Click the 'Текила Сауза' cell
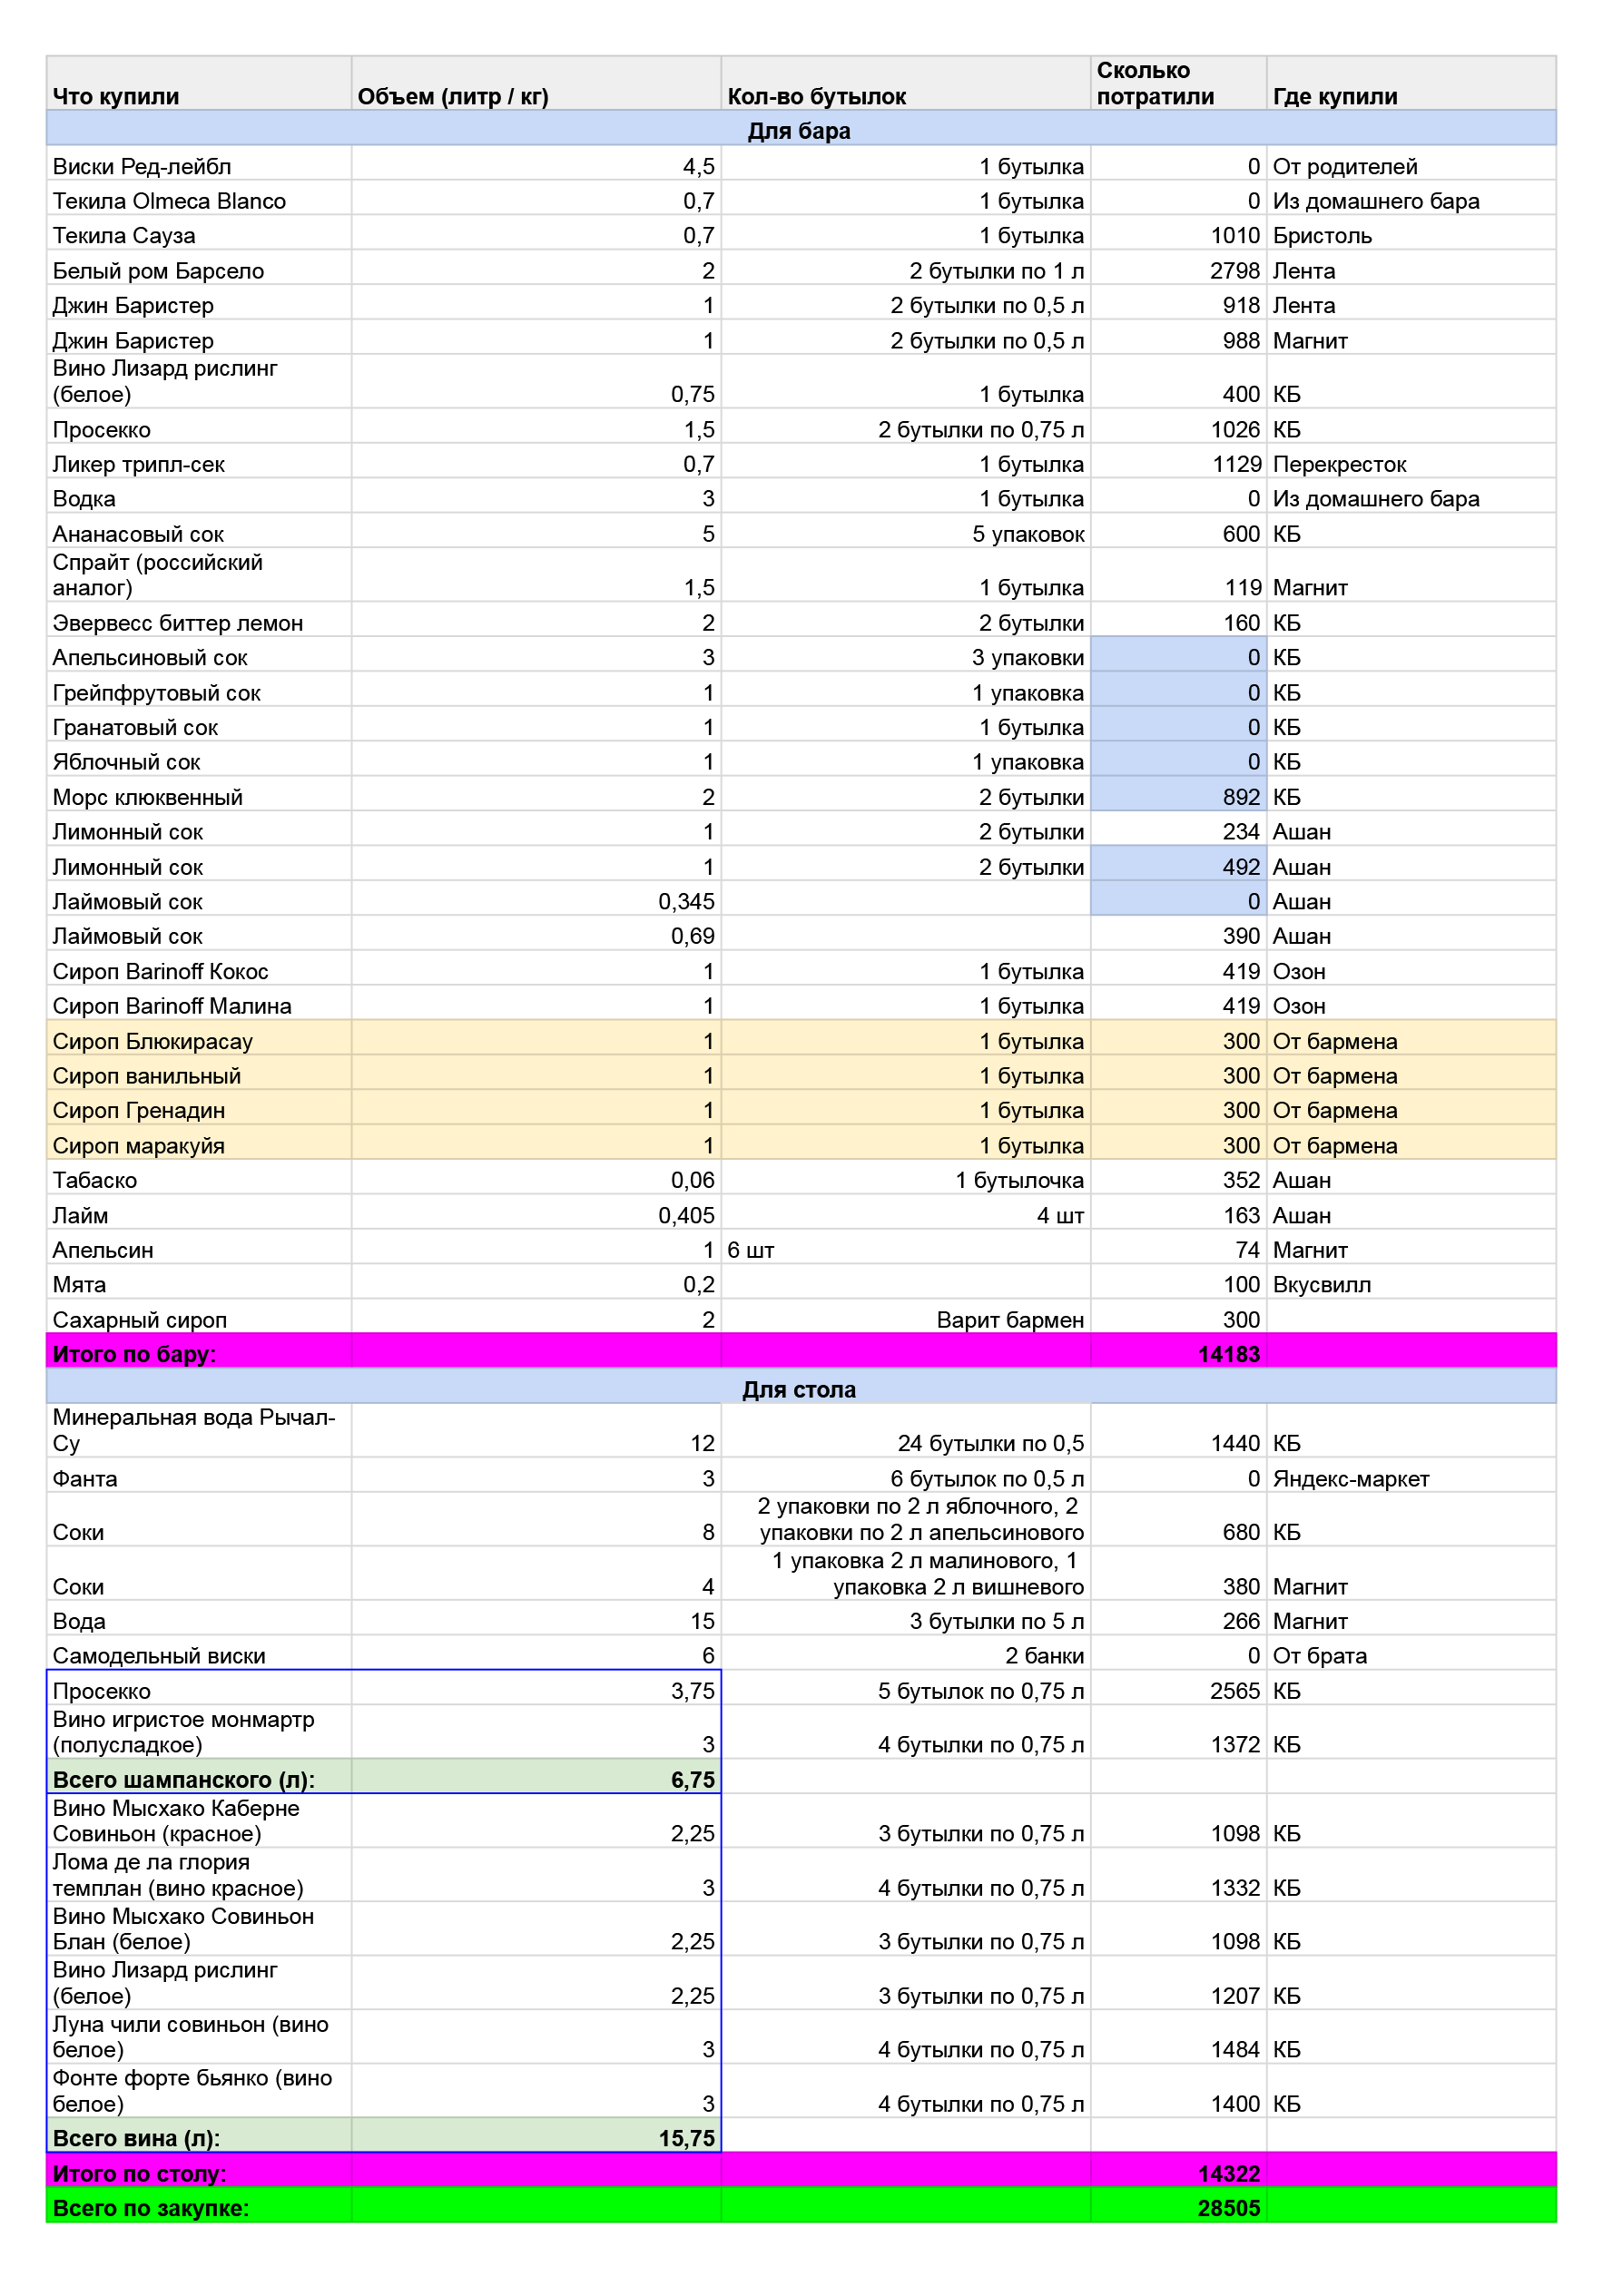 coord(199,233)
